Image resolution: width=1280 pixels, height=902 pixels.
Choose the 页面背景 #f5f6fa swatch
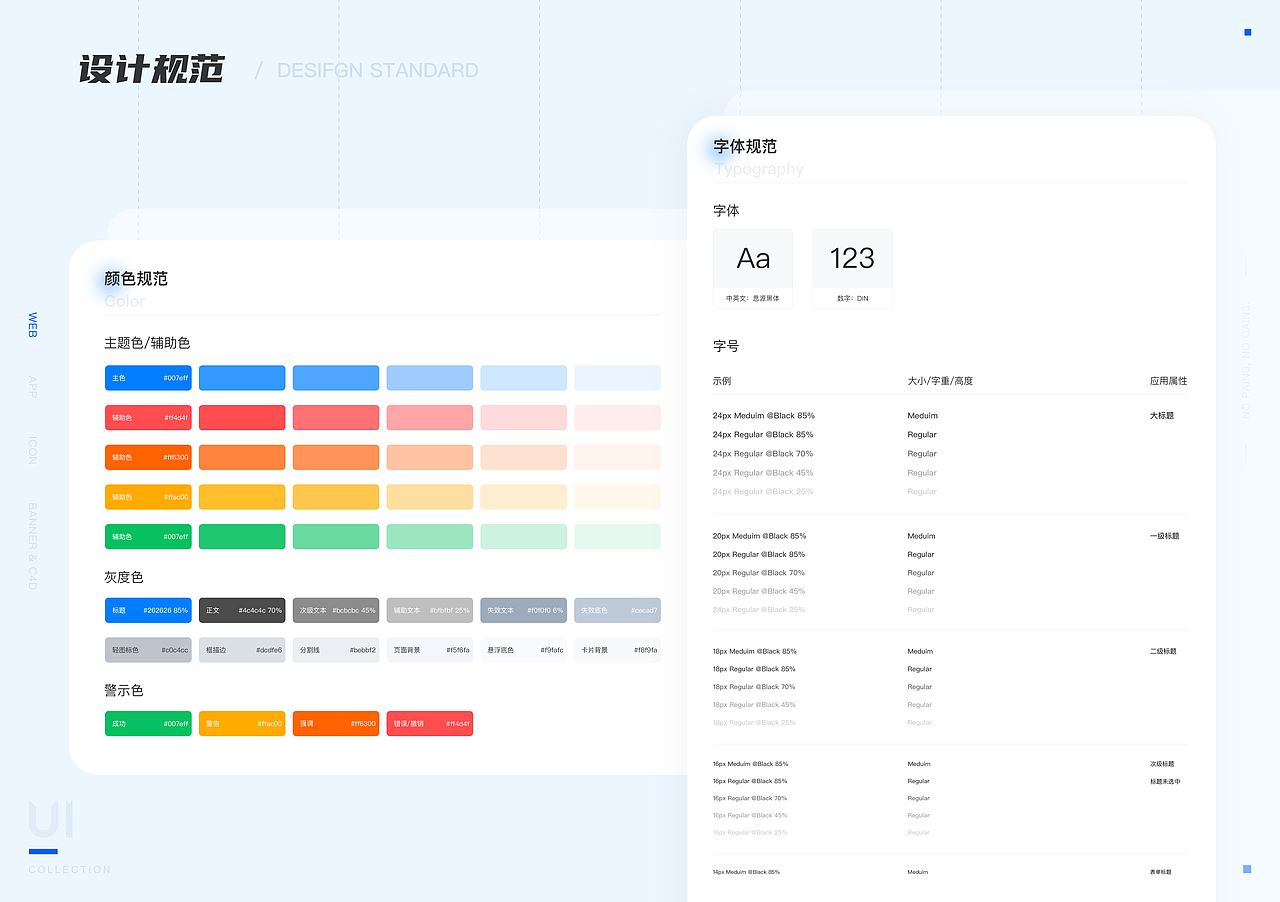pos(430,650)
